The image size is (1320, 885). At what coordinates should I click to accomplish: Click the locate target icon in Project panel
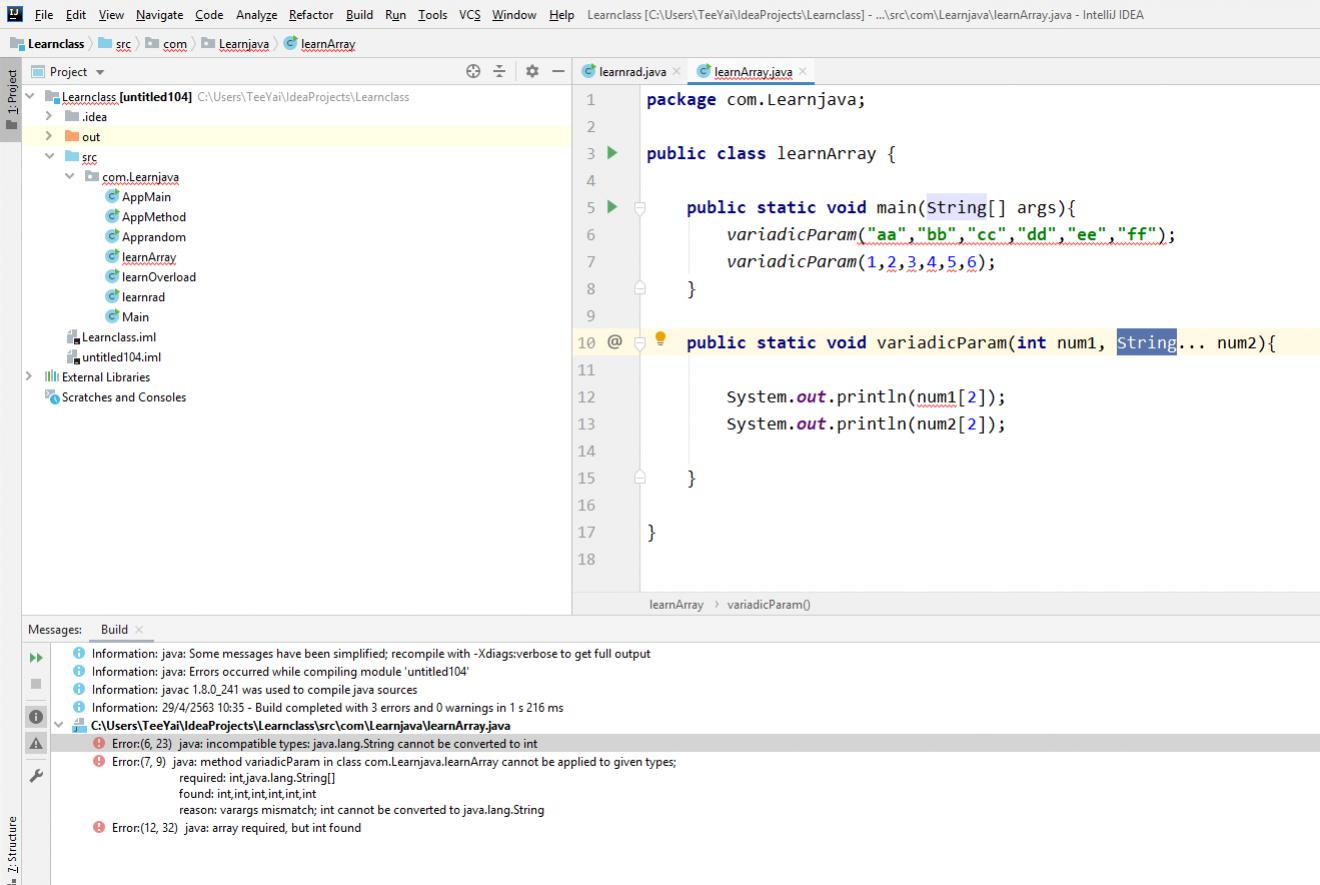point(473,72)
